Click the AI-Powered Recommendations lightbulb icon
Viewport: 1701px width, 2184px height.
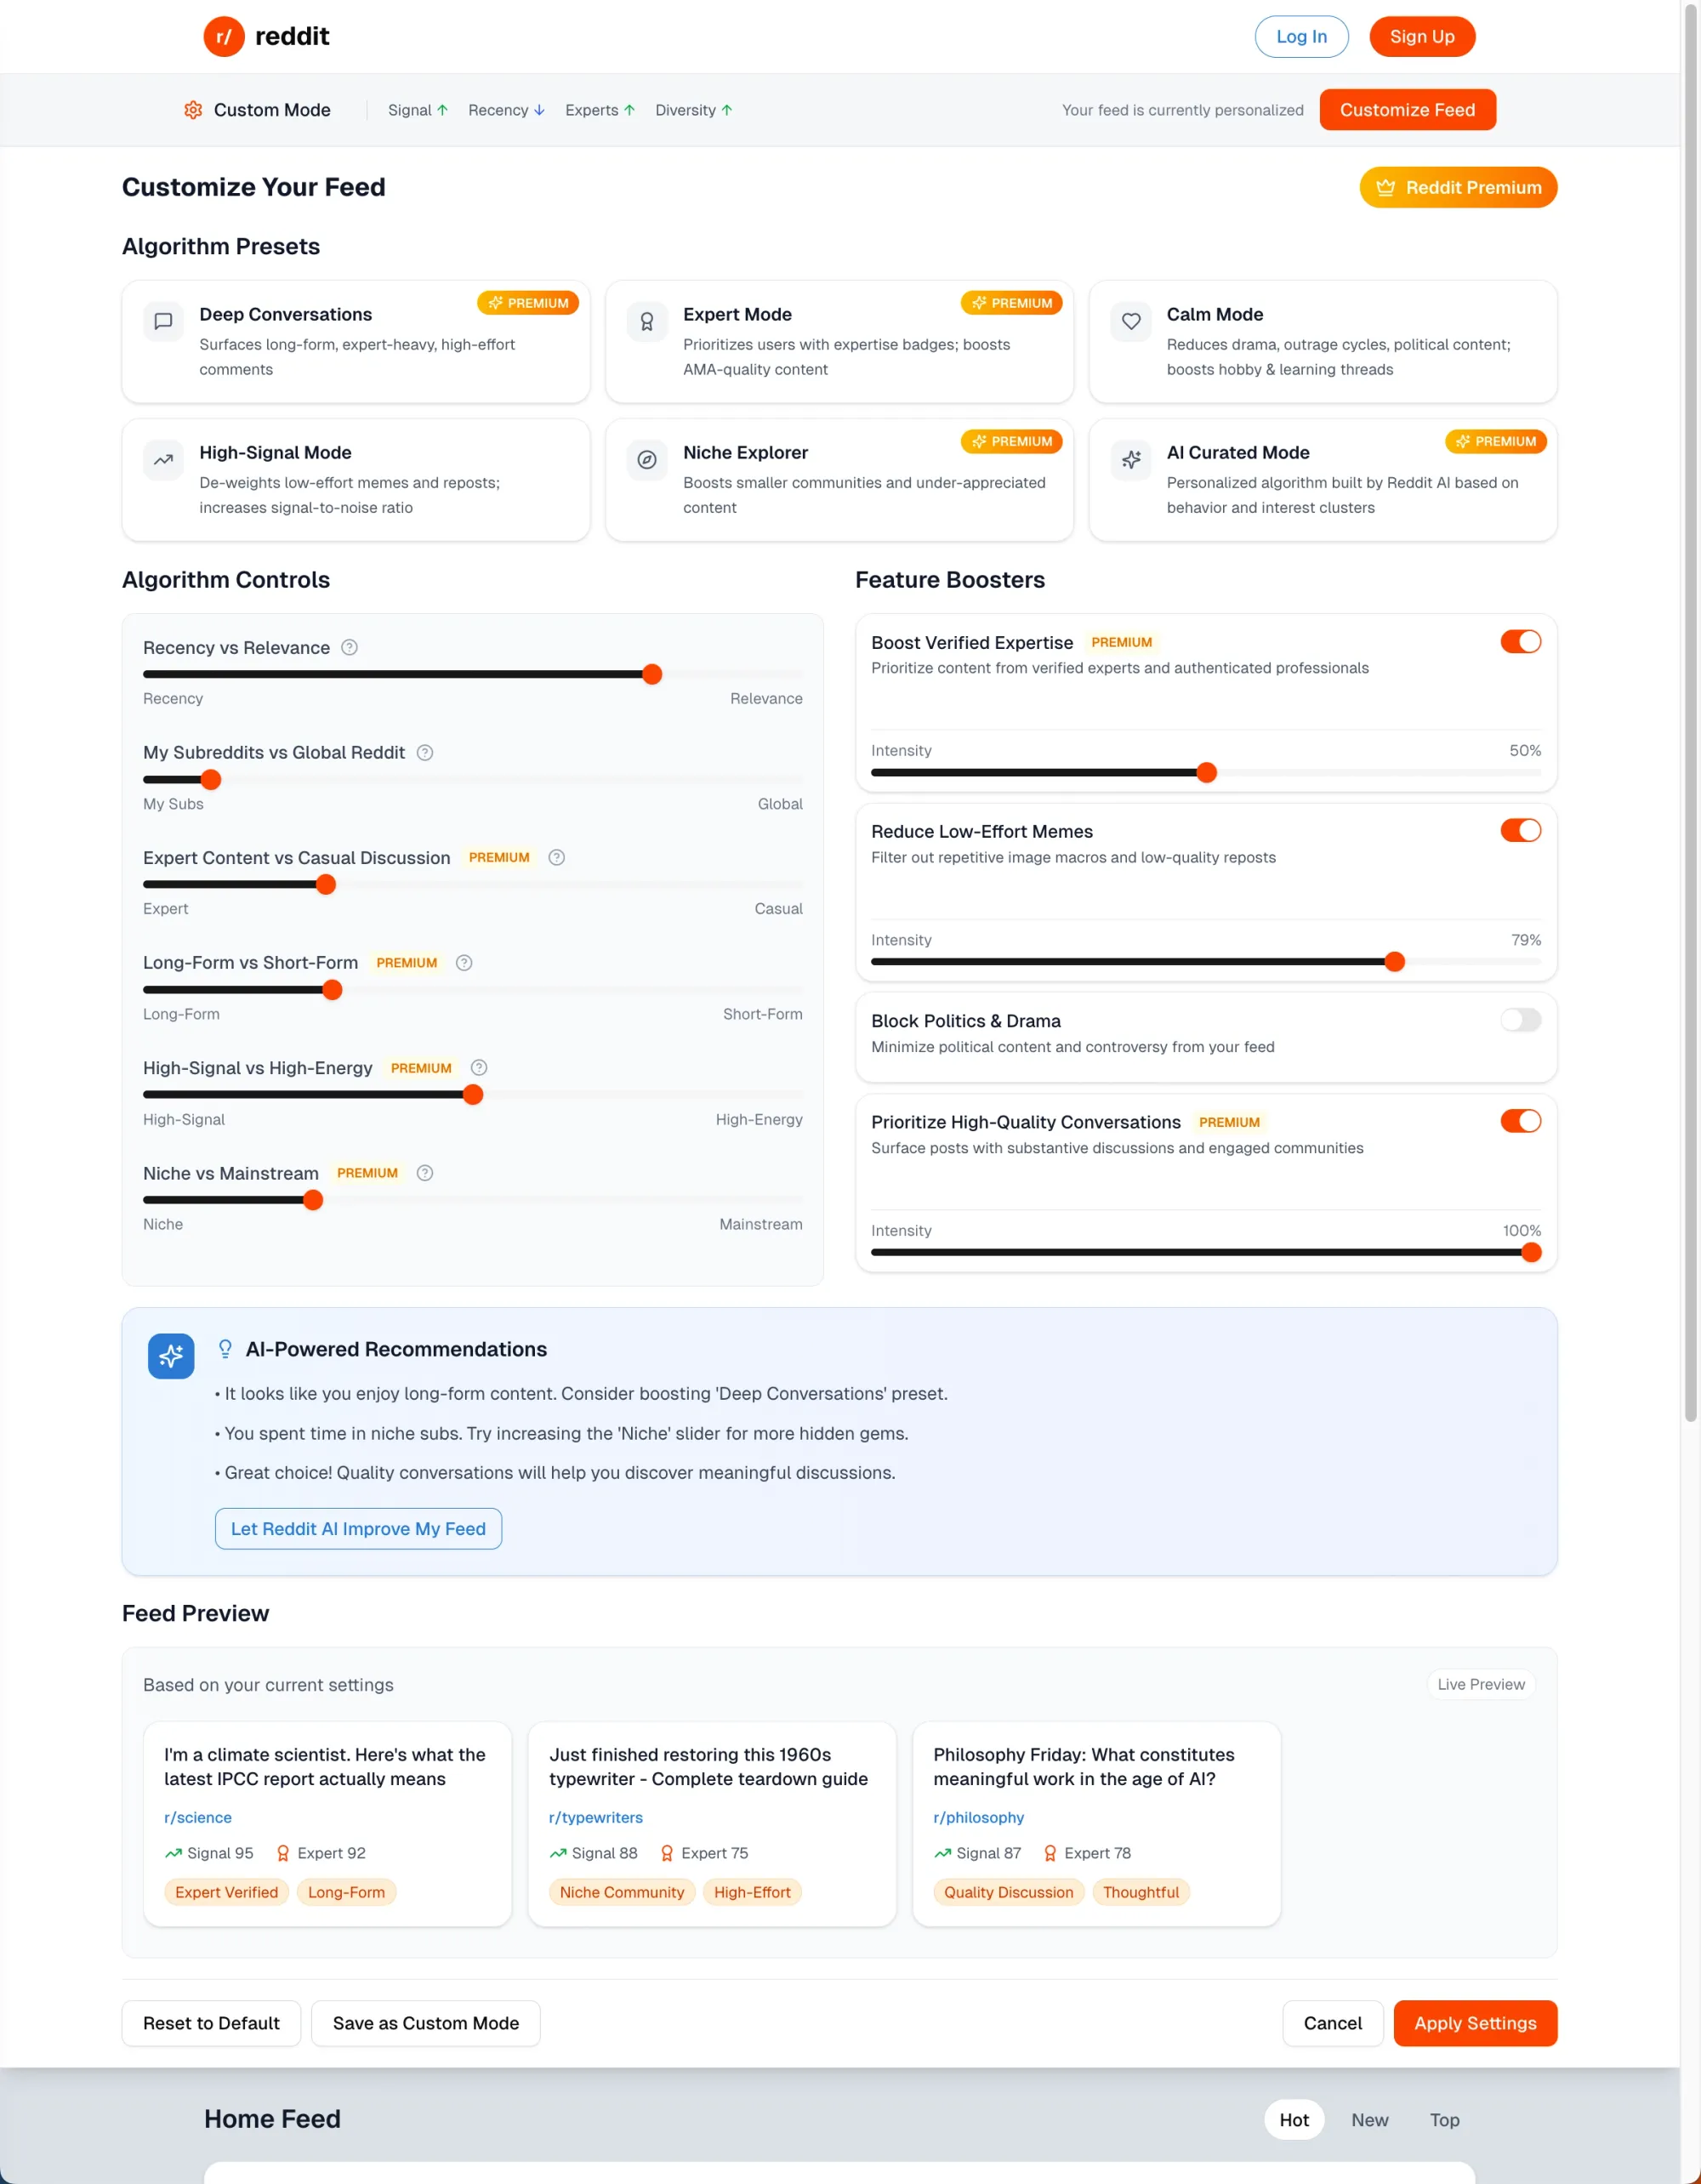[225, 1348]
